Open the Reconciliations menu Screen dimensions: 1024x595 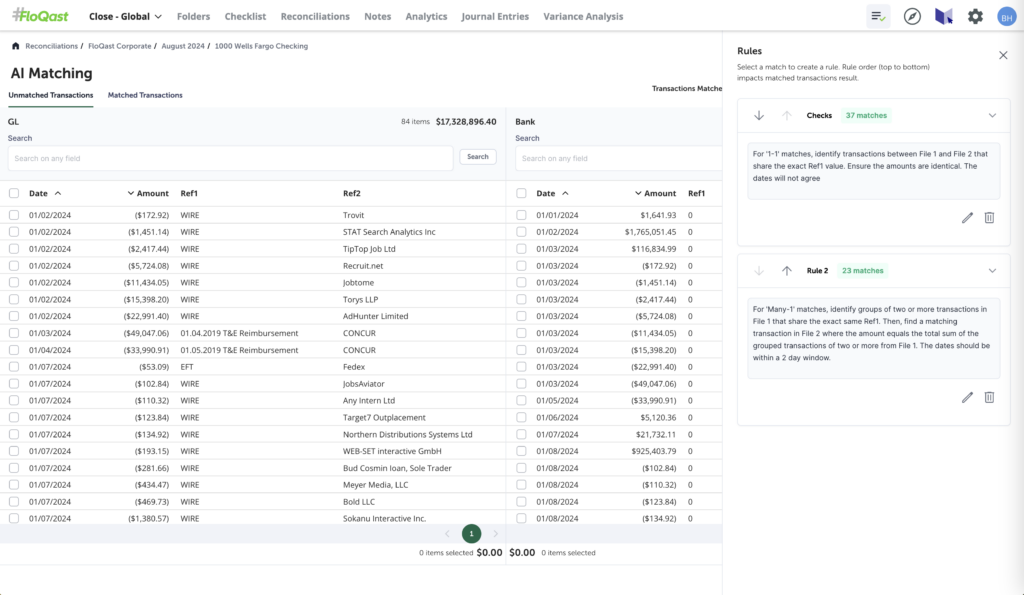[x=315, y=16]
